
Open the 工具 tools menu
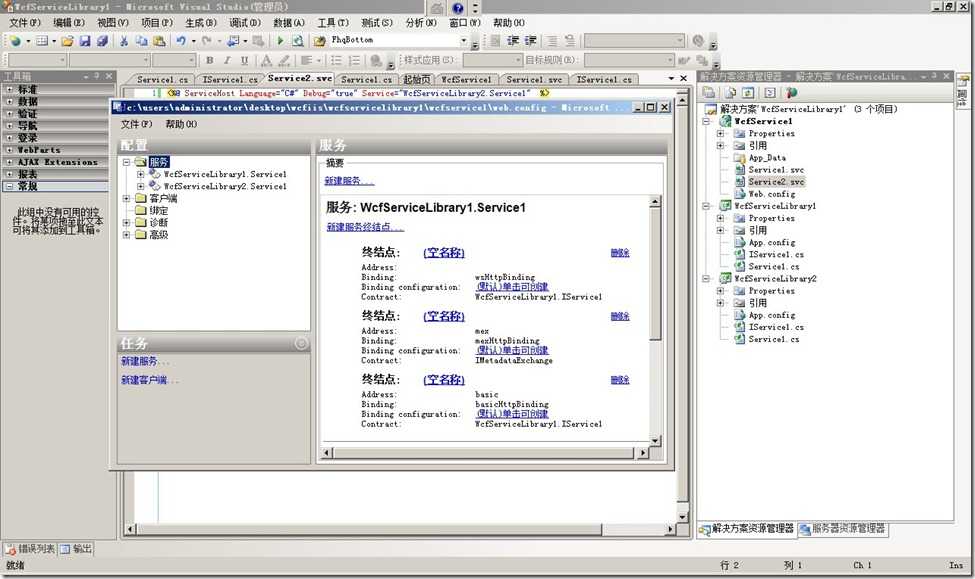point(333,22)
